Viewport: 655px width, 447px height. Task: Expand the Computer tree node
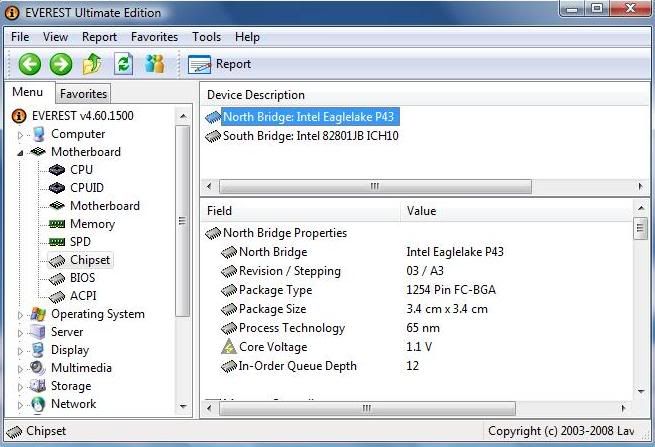pyautogui.click(x=20, y=135)
